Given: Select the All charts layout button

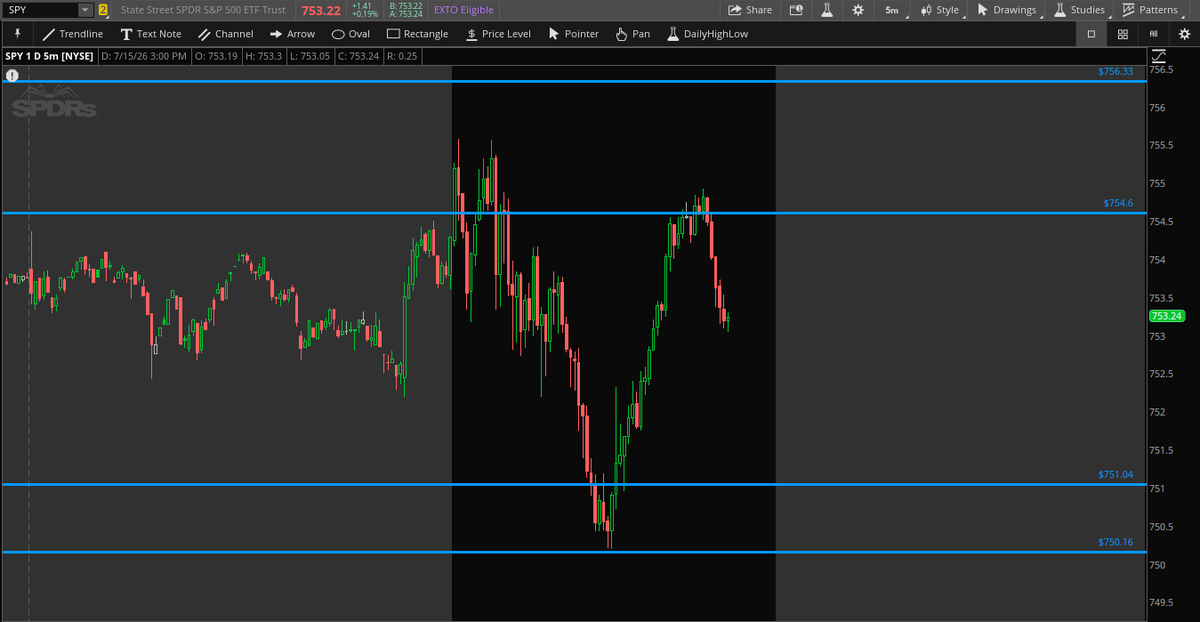Looking at the screenshot, I should [x=1153, y=34].
